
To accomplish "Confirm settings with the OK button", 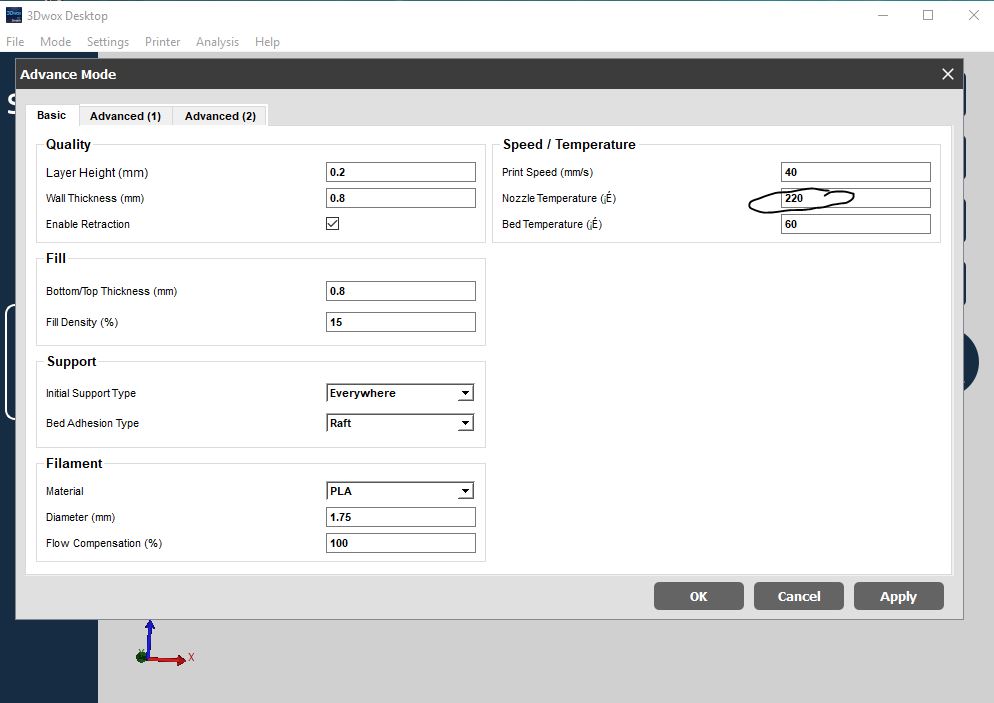I will [x=699, y=597].
